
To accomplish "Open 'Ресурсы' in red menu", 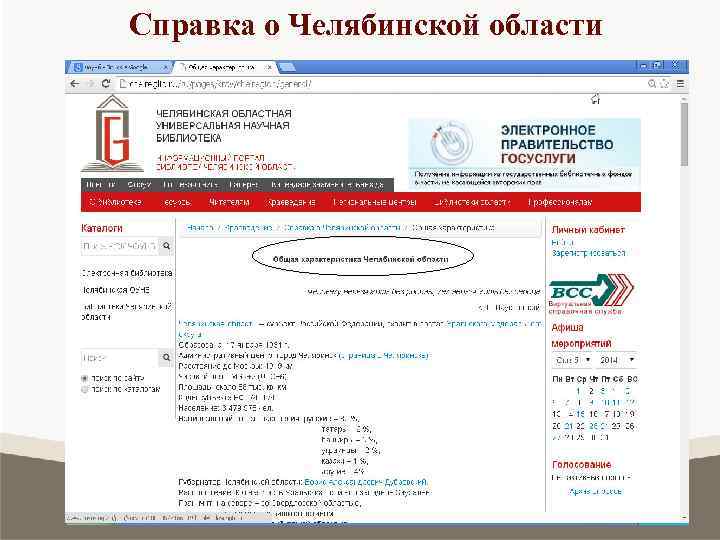I will 177,202.
